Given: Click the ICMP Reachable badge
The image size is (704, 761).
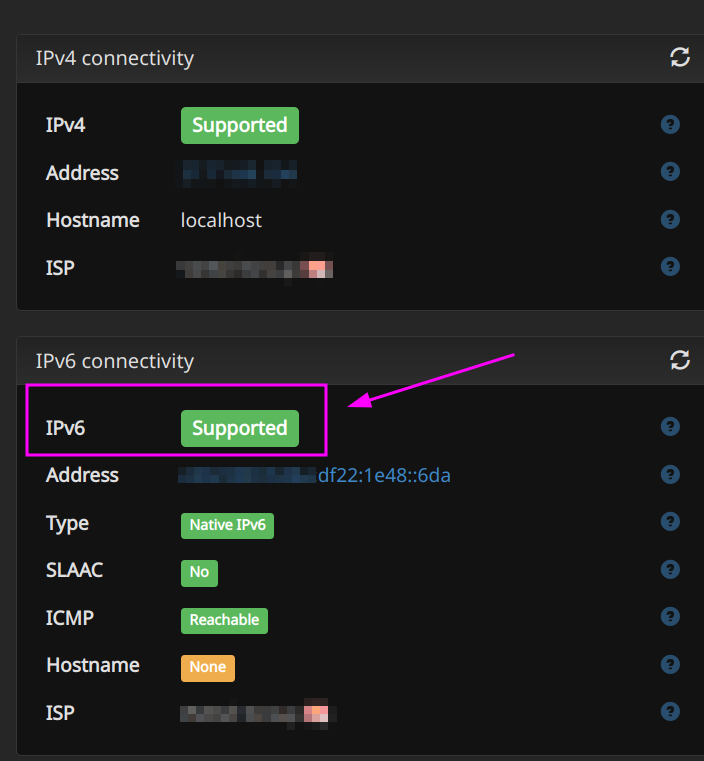Looking at the screenshot, I should (x=224, y=620).
